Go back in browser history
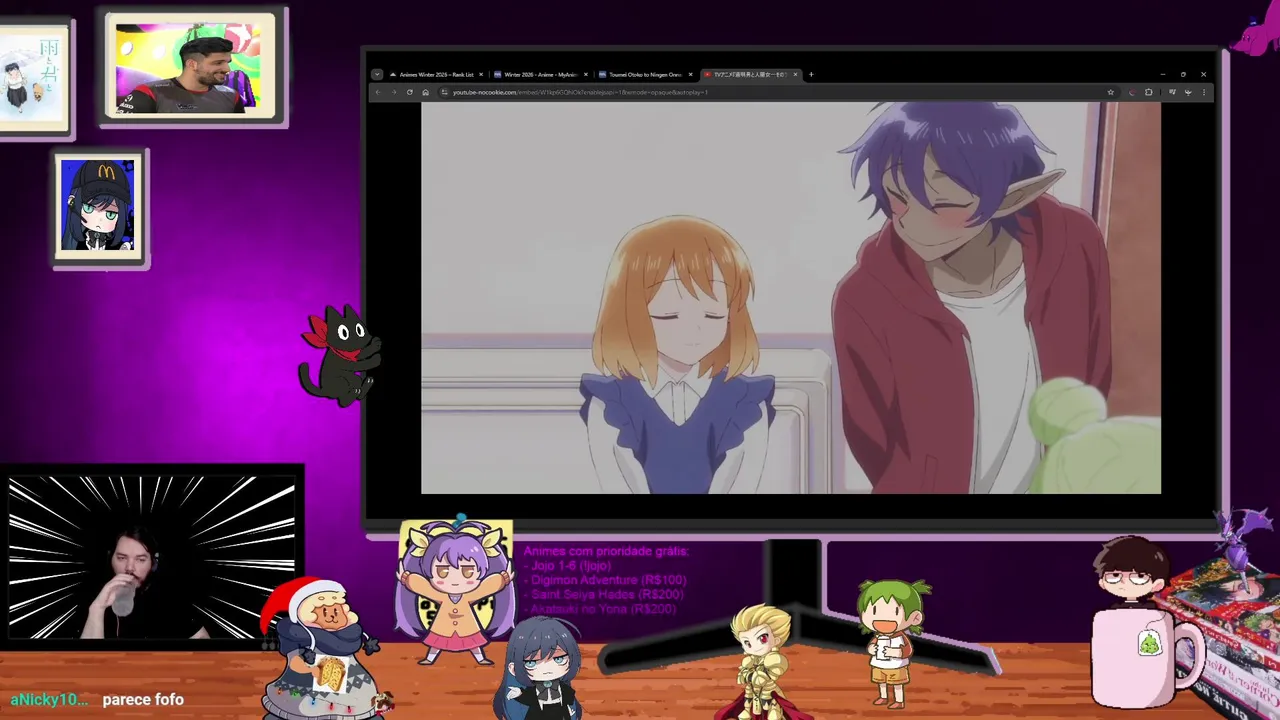 pyautogui.click(x=378, y=92)
